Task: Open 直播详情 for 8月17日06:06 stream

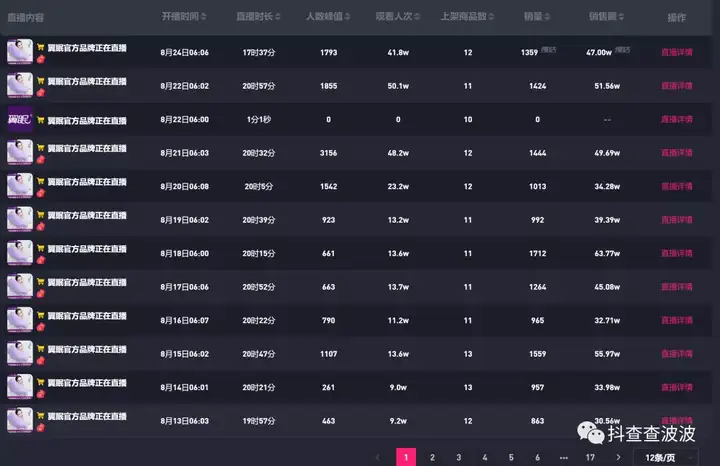Action: click(677, 287)
